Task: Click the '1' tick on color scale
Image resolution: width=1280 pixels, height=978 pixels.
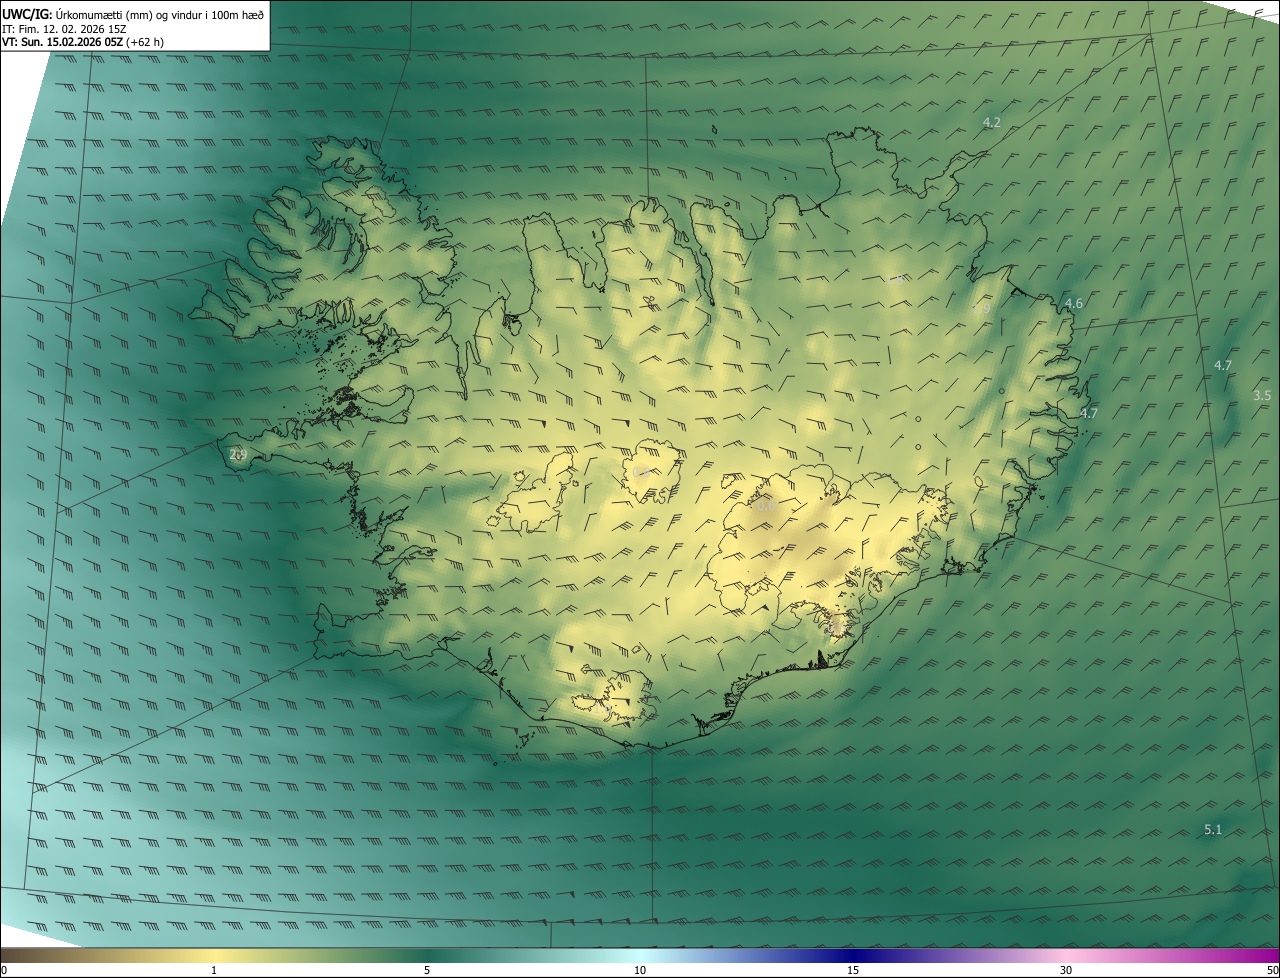Action: click(x=214, y=971)
